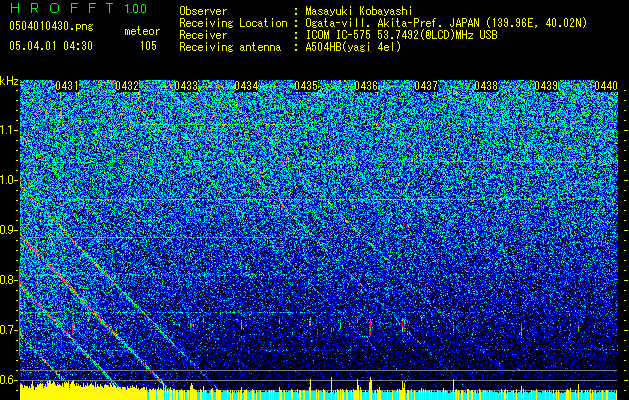This screenshot has width=629, height=400.
Task: Click the 0.9 frequency axis label
Action: pos(9,230)
